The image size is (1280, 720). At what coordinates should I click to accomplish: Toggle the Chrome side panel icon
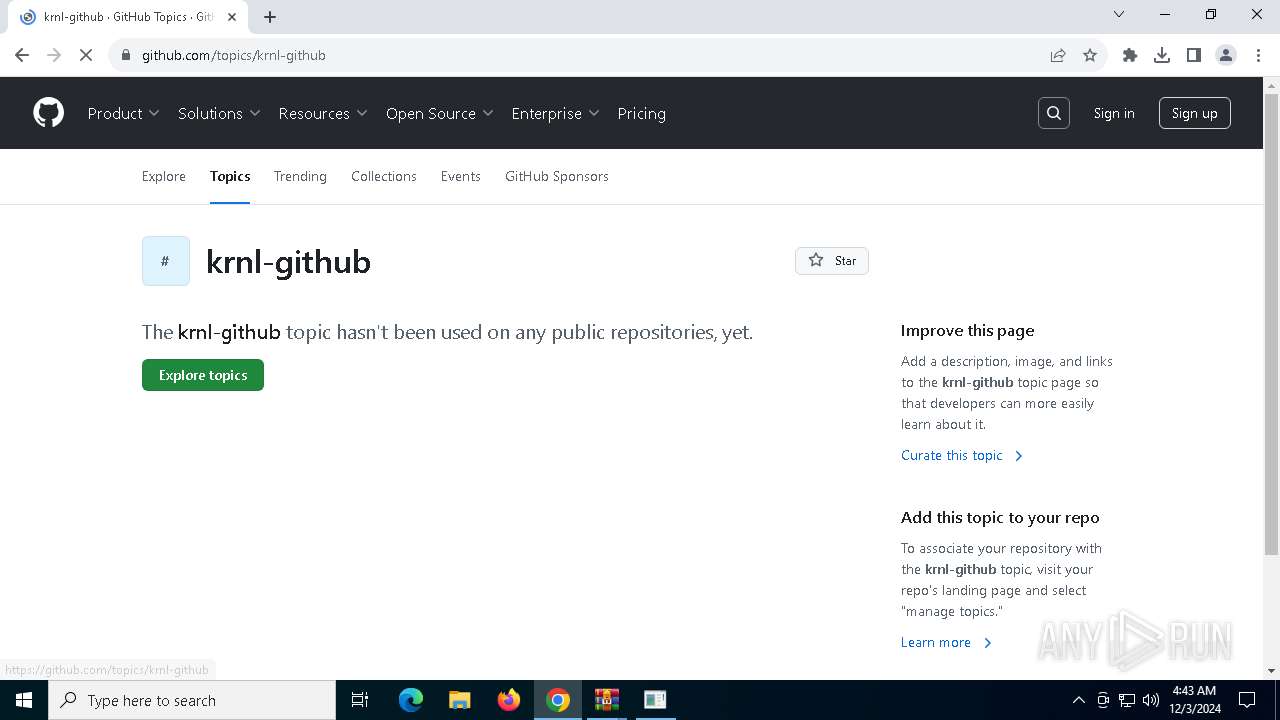pyautogui.click(x=1194, y=55)
